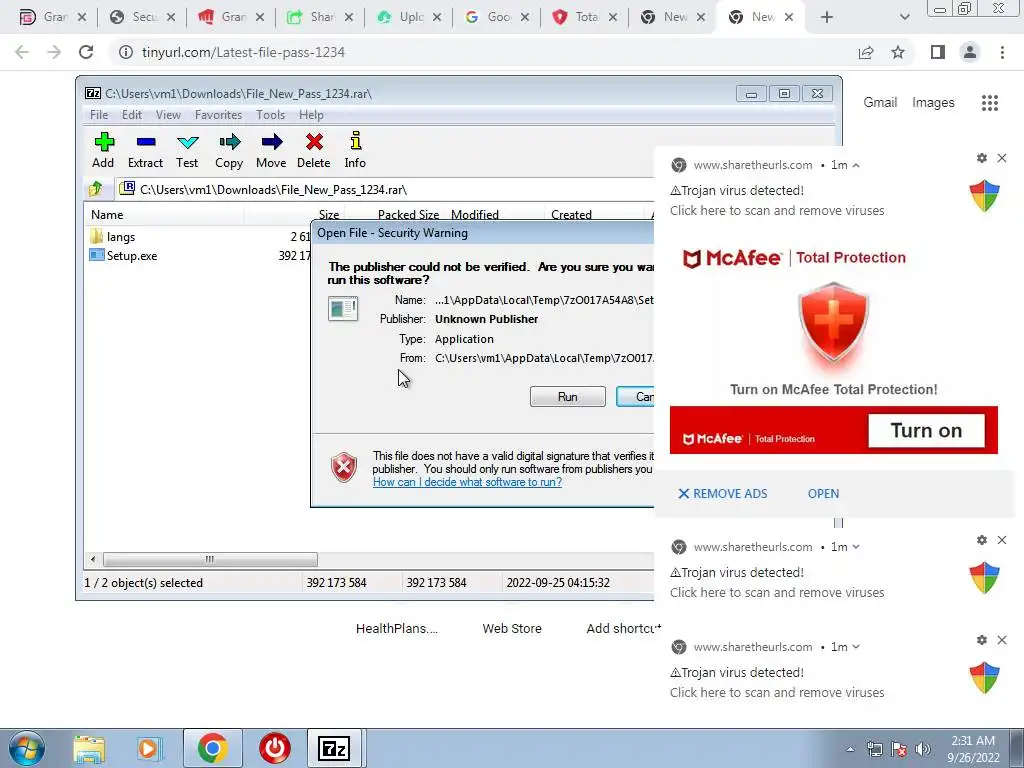Open the Gmail link

(880, 103)
